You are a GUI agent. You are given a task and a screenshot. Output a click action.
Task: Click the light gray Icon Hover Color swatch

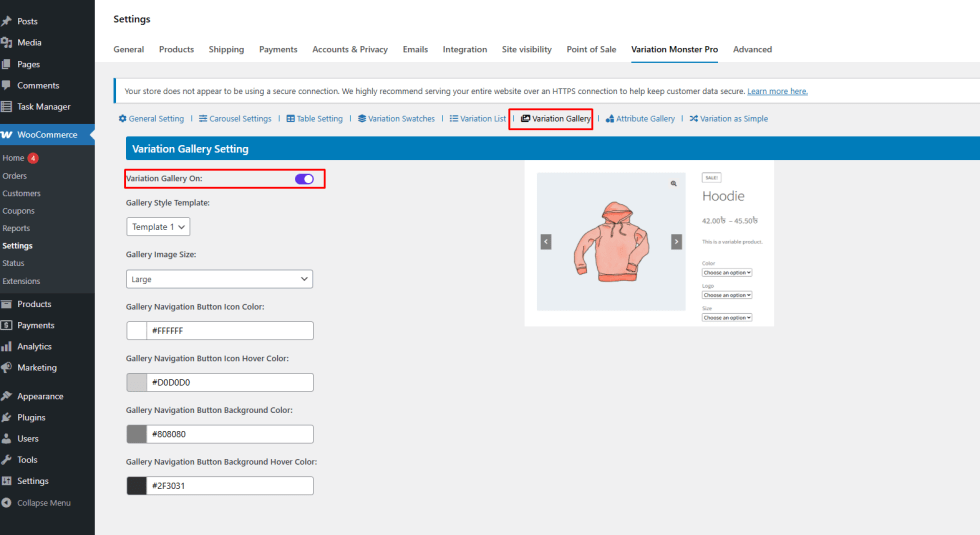pyautogui.click(x=136, y=382)
